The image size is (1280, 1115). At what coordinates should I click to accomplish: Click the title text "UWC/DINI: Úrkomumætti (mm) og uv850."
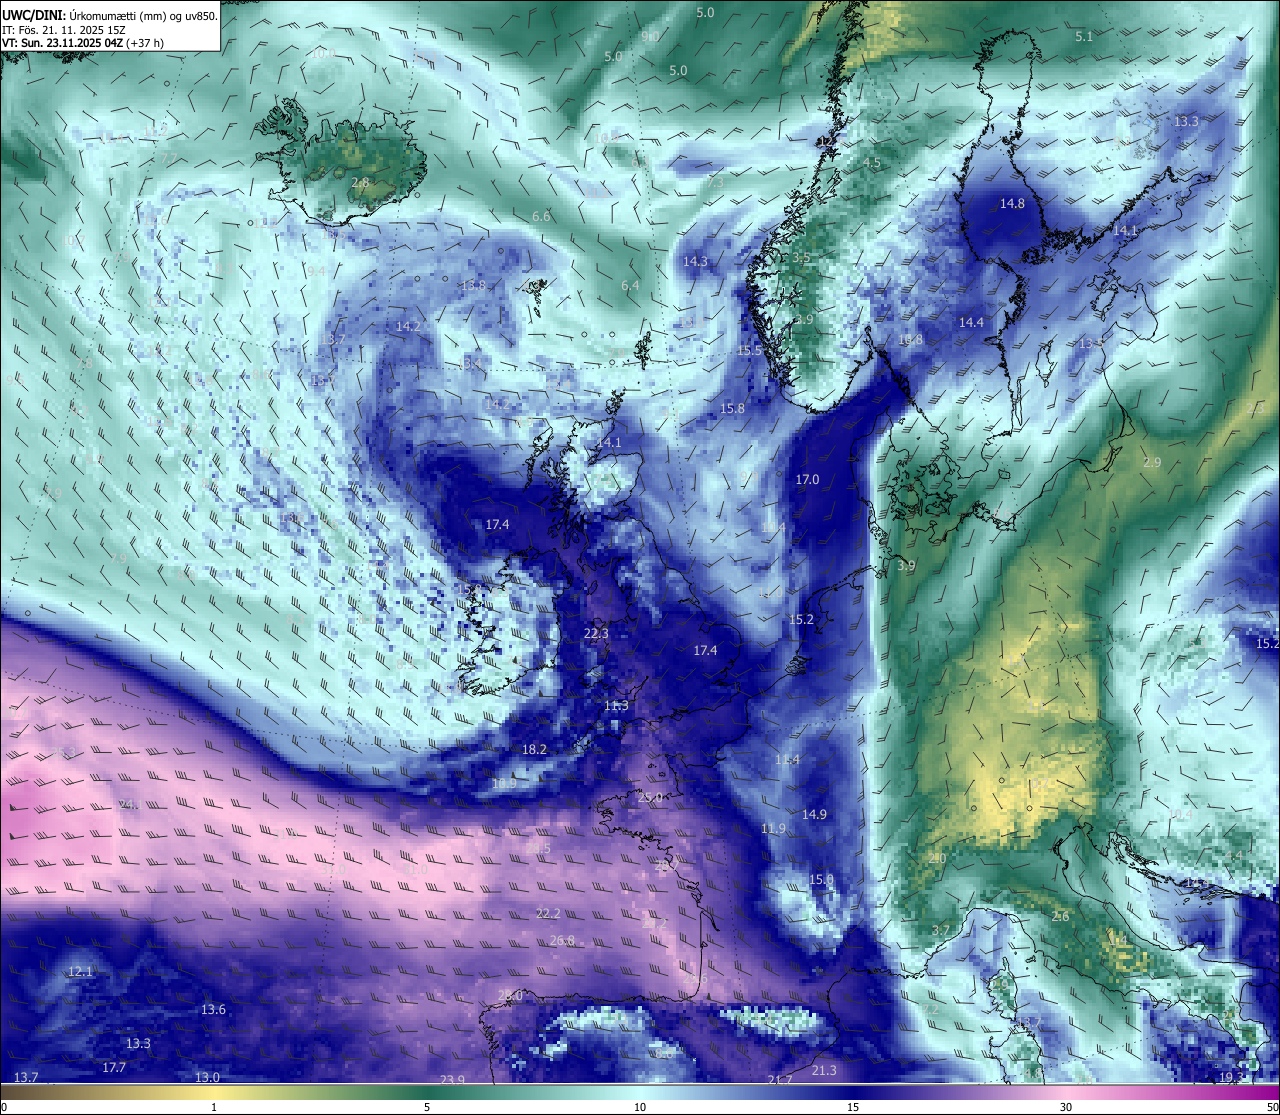pos(110,15)
